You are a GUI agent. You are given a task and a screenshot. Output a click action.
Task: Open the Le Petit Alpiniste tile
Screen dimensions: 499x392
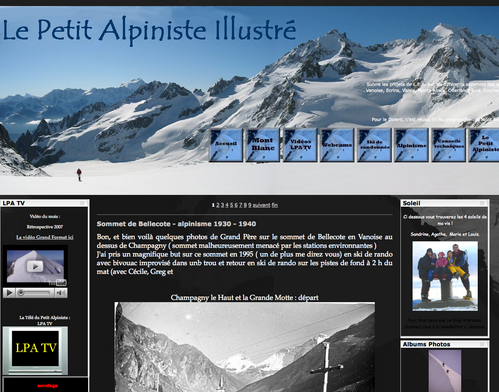(x=484, y=145)
